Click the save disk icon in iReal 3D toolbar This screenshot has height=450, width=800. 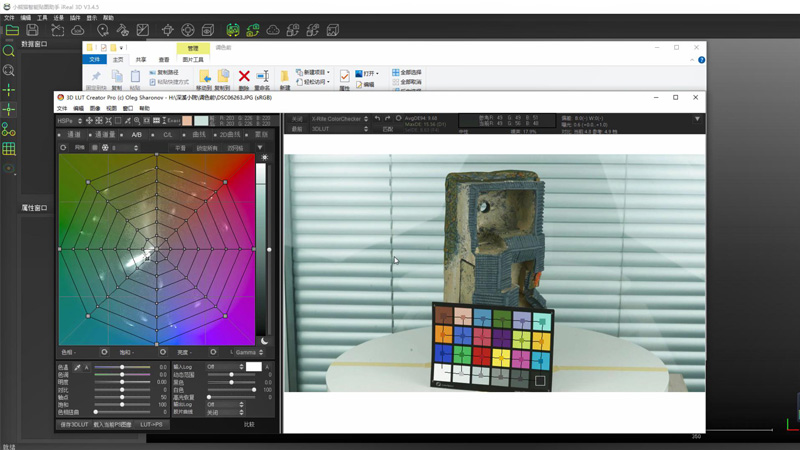(x=33, y=31)
